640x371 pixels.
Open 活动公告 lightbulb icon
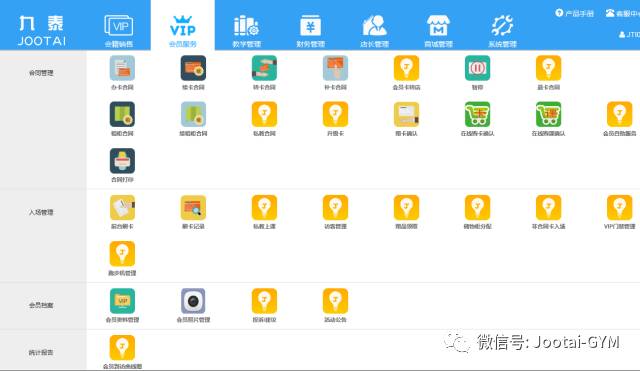coord(335,301)
